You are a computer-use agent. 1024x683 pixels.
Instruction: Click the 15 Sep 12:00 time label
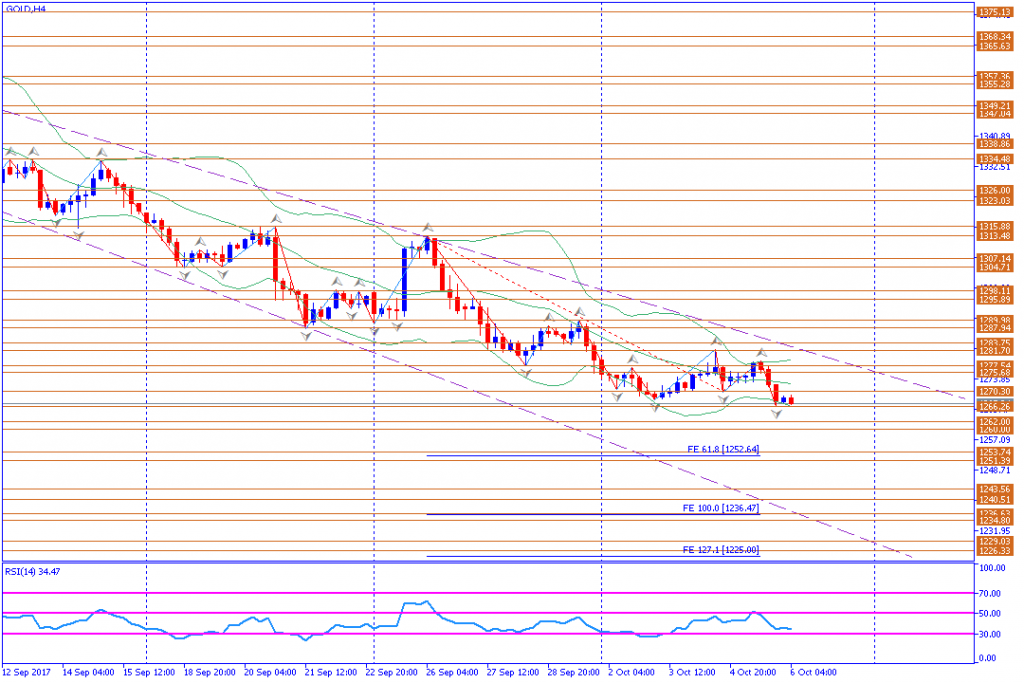pos(149,673)
